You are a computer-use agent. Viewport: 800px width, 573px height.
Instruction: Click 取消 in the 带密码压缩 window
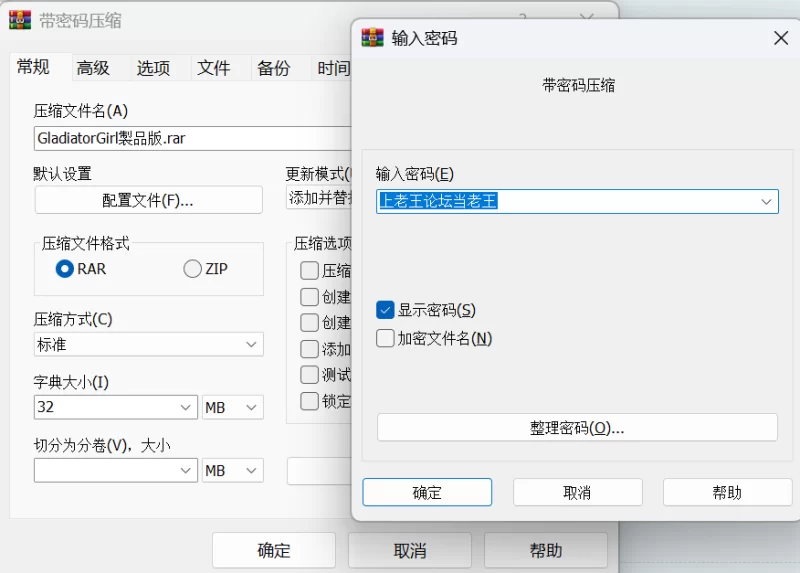coord(410,551)
